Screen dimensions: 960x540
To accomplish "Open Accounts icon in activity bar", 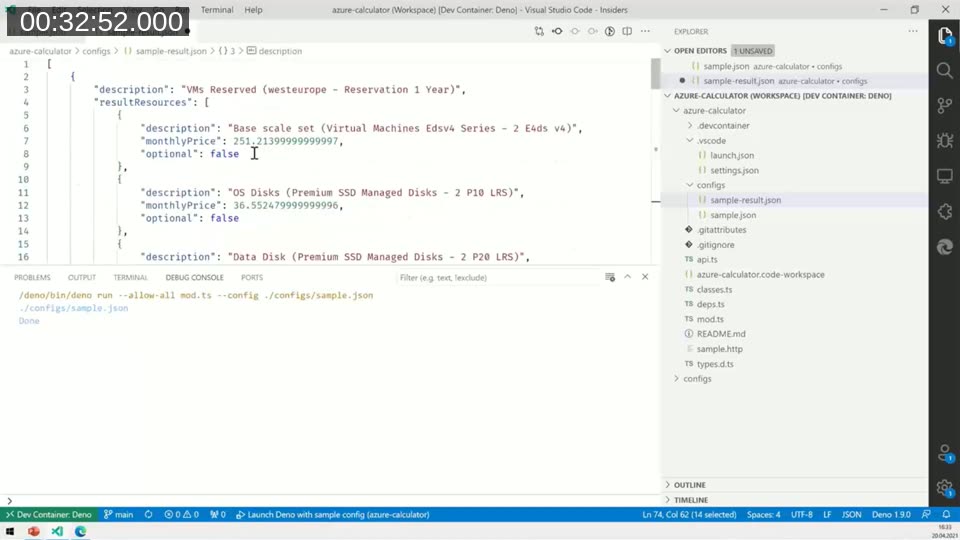I will click(x=945, y=454).
